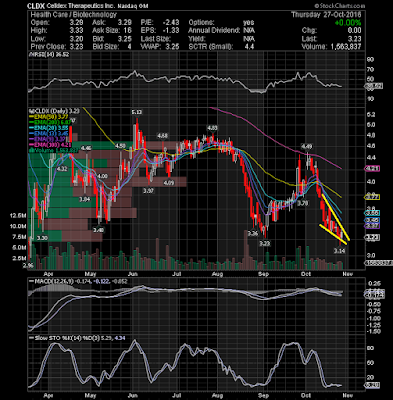Click the CLDX ticker symbol in header
Image resolution: width=393 pixels, height=400 pixels.
35,6
